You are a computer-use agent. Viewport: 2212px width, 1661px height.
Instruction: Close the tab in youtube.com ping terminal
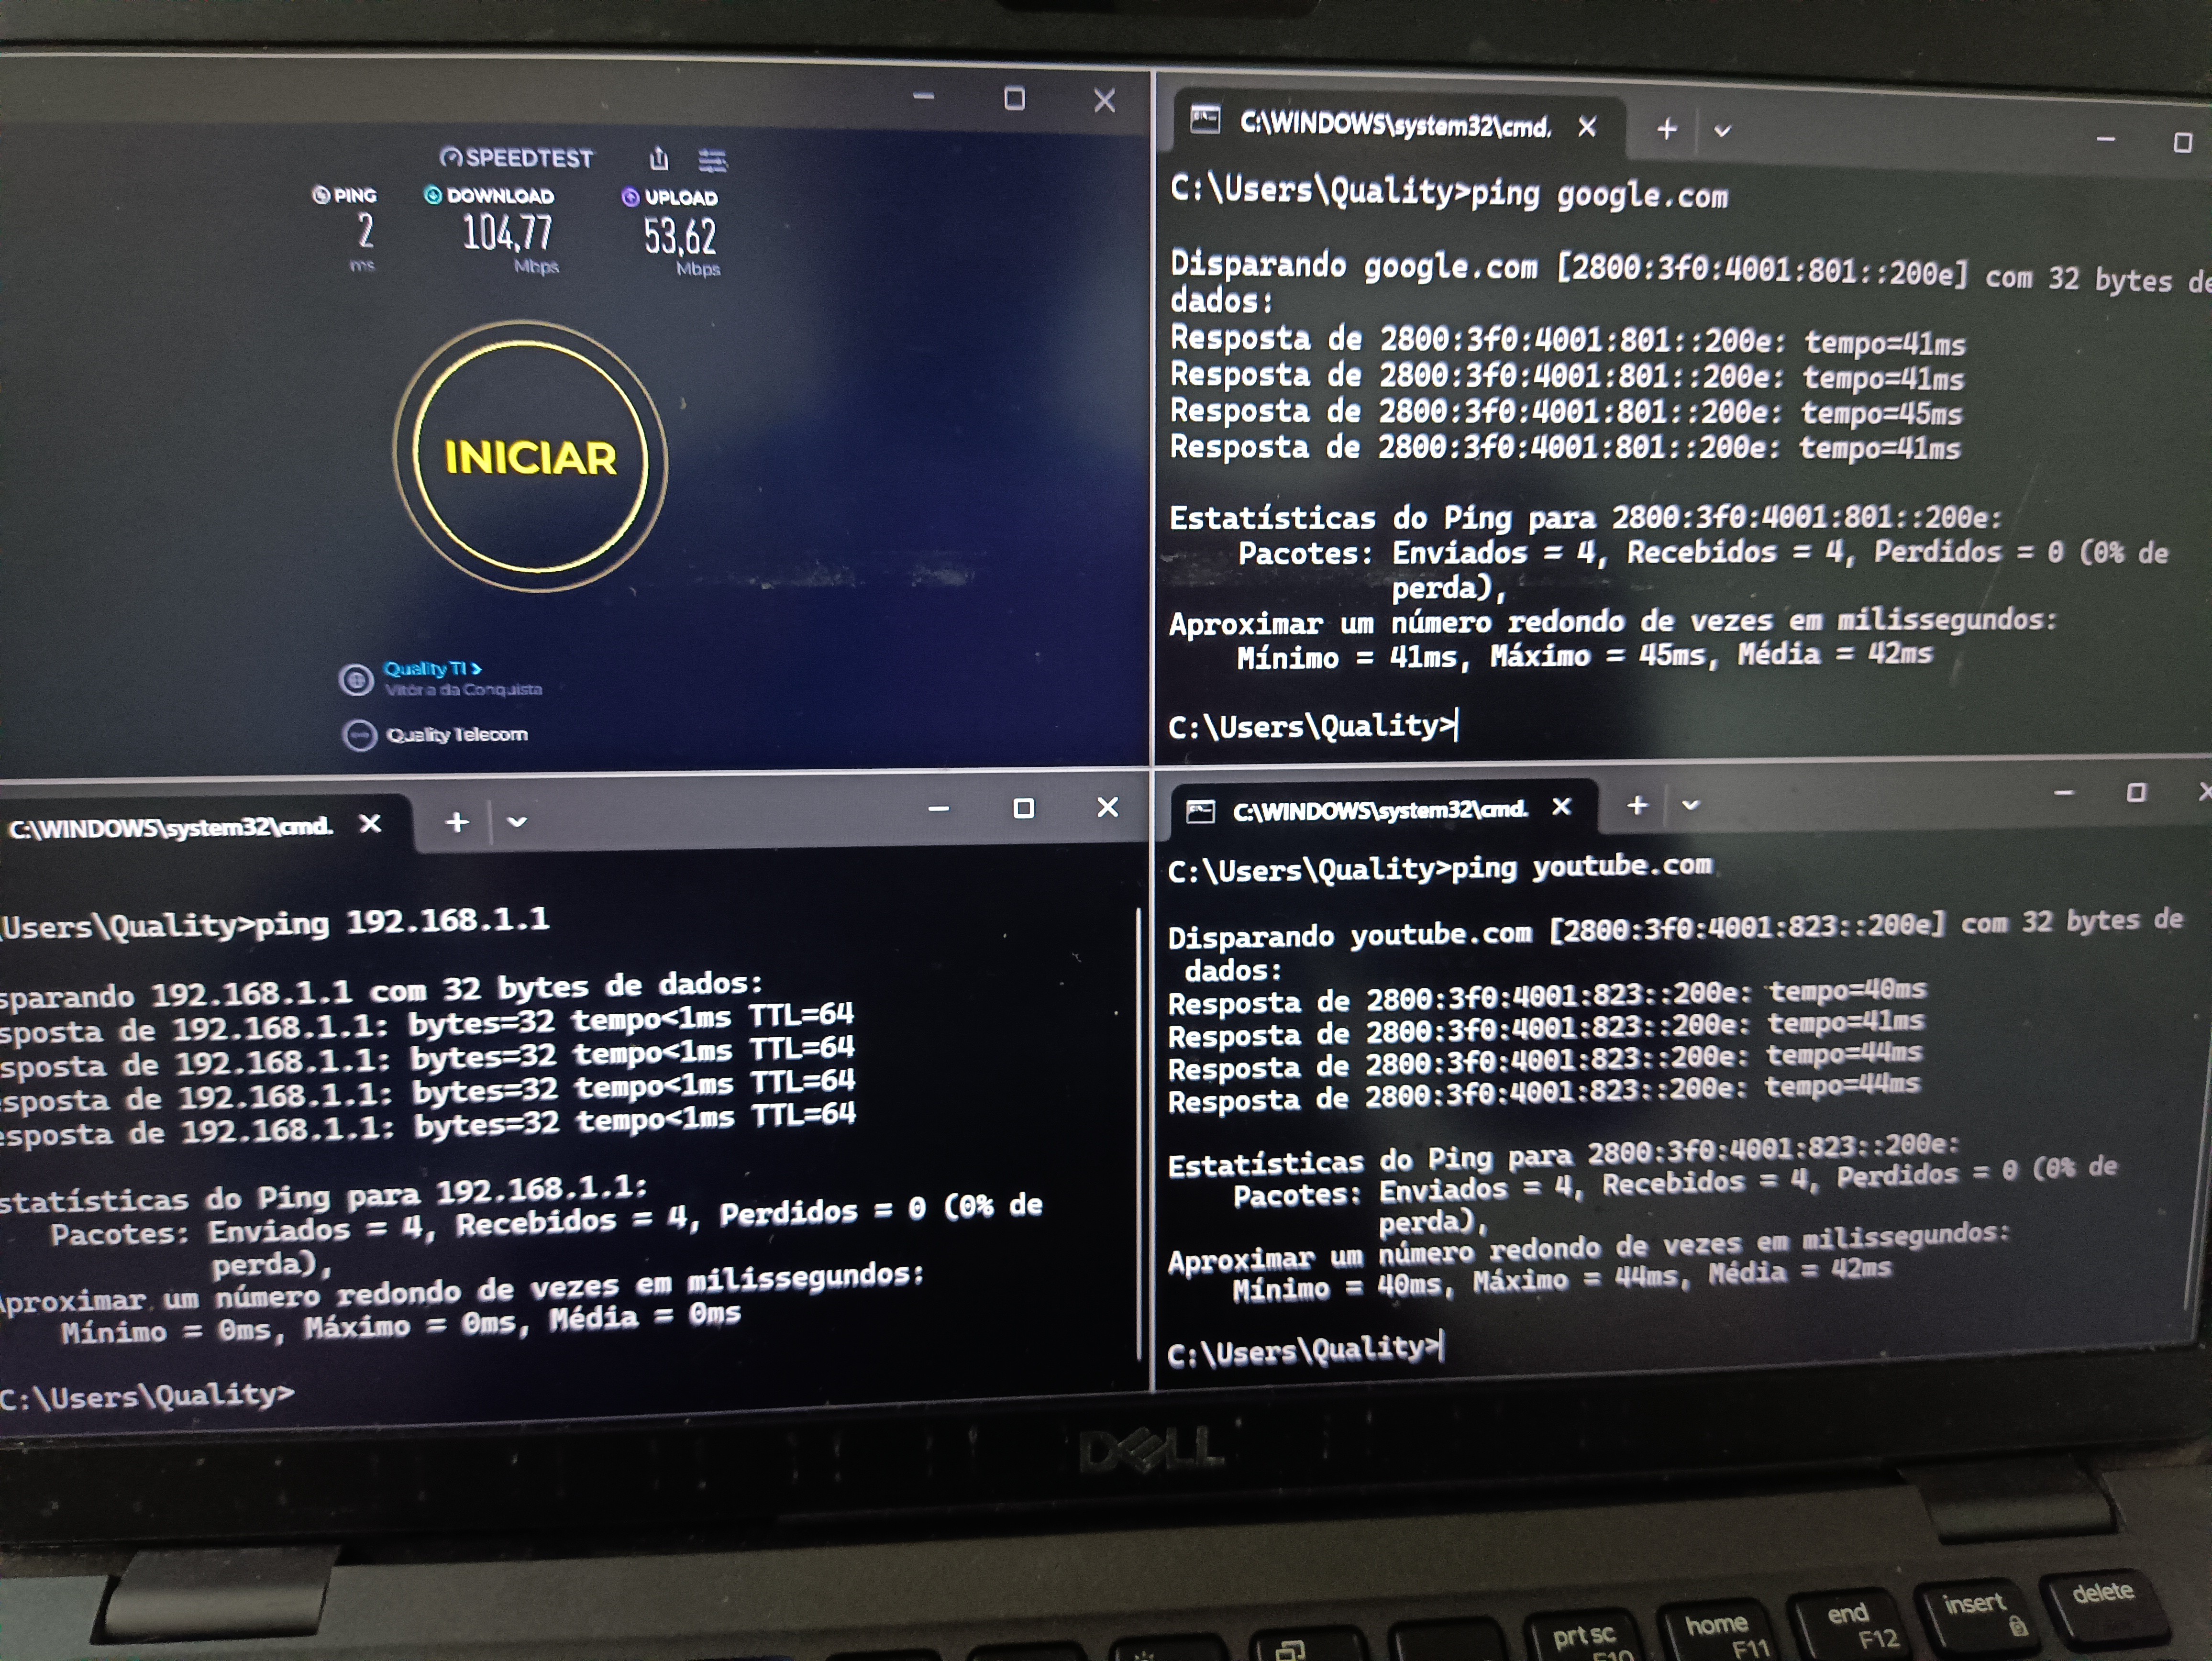coord(1562,807)
